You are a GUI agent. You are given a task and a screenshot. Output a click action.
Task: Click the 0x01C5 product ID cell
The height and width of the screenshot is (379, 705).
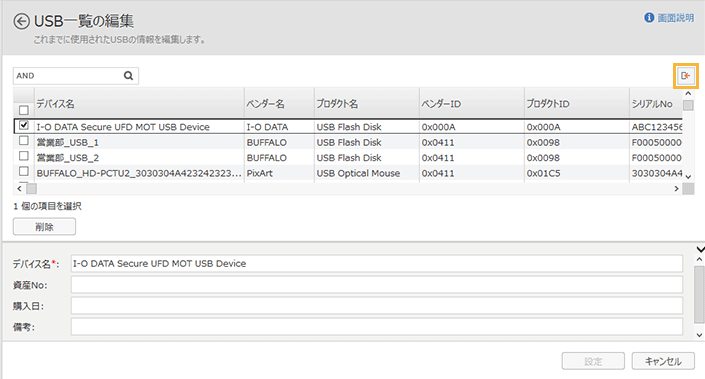pos(577,173)
